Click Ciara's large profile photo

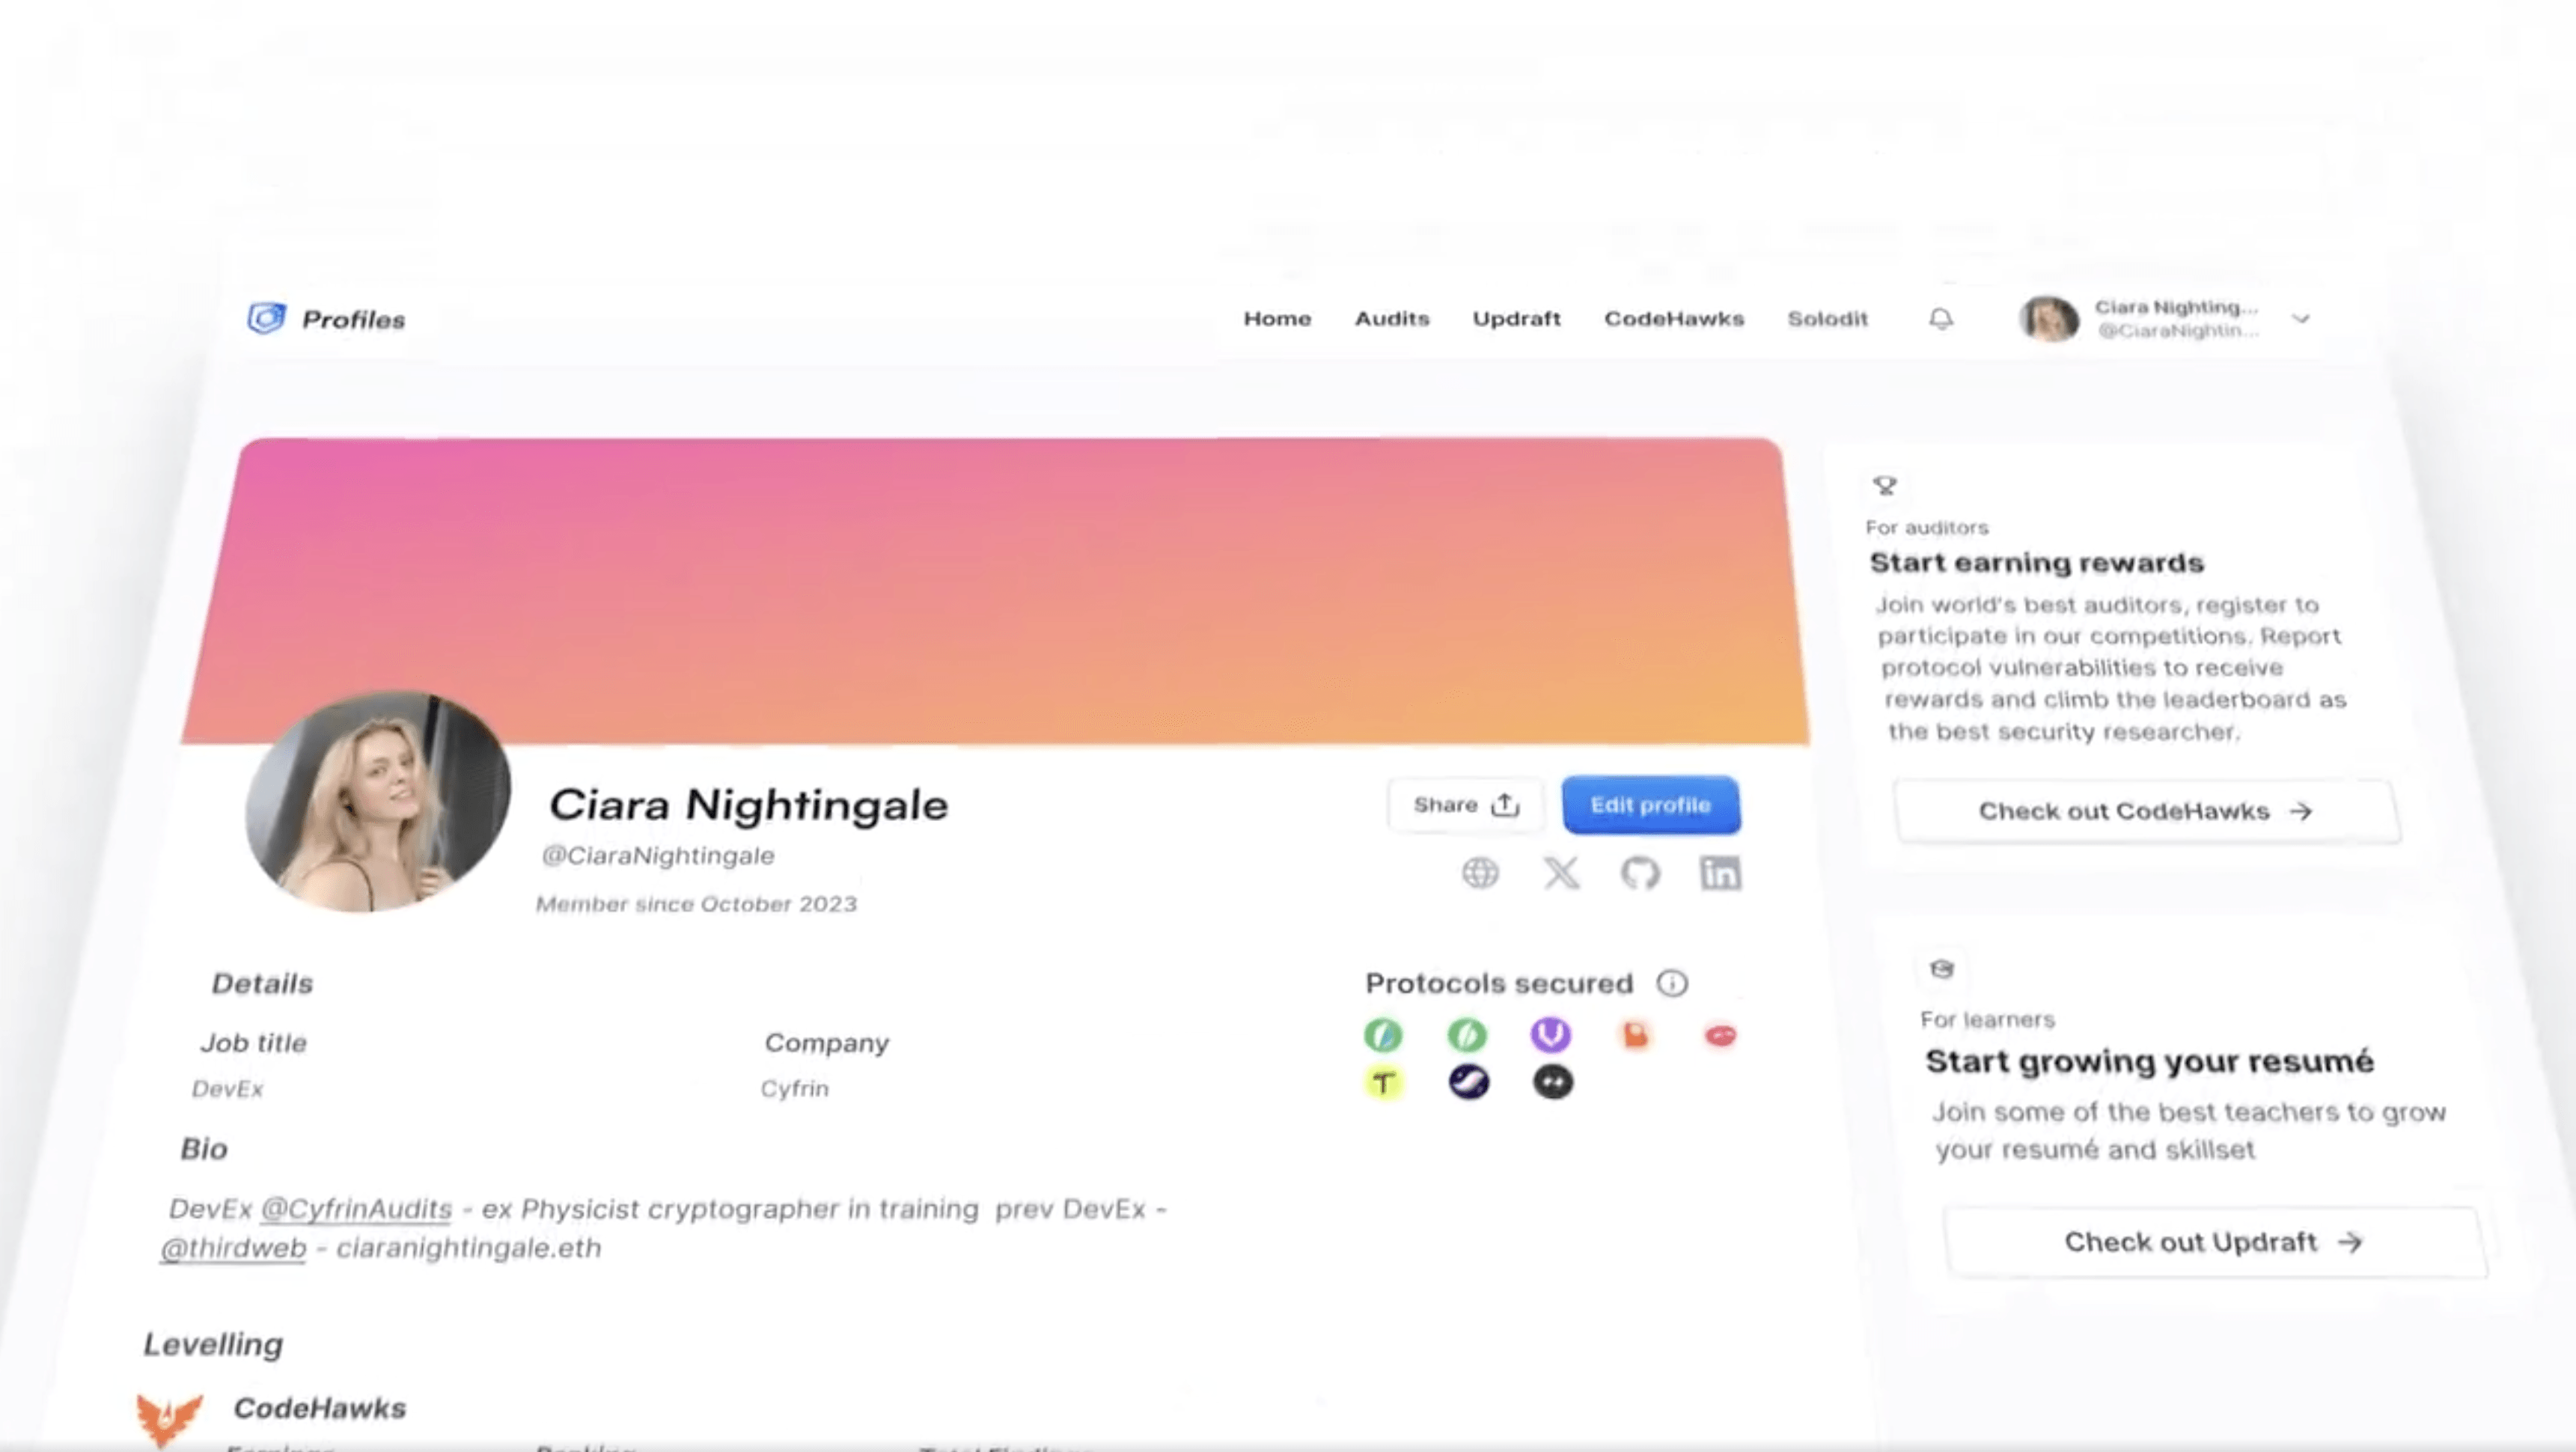(378, 802)
